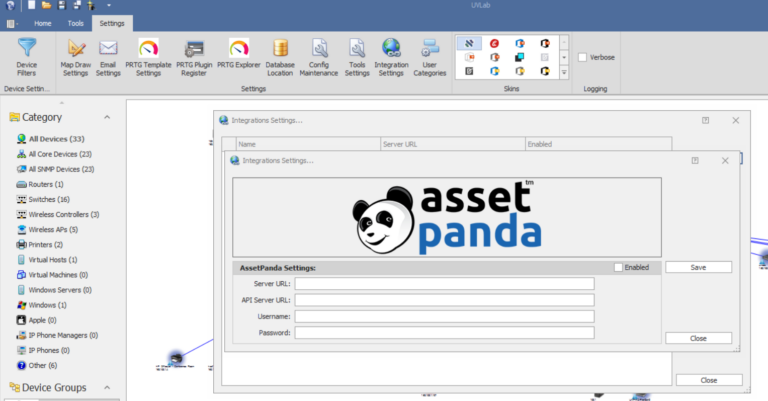Launch PRTG Explorer
The image size is (768, 401).
point(239,54)
